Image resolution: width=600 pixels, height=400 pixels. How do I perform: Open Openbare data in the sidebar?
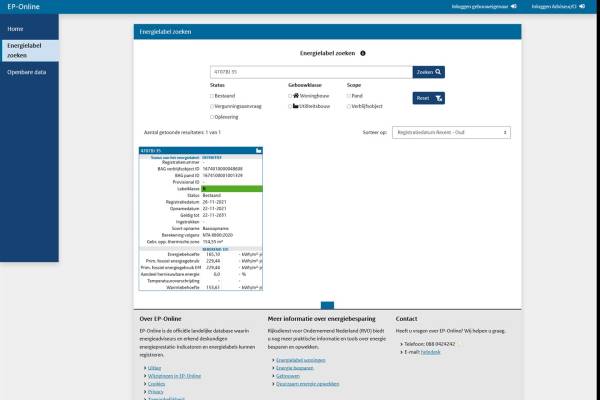26,72
